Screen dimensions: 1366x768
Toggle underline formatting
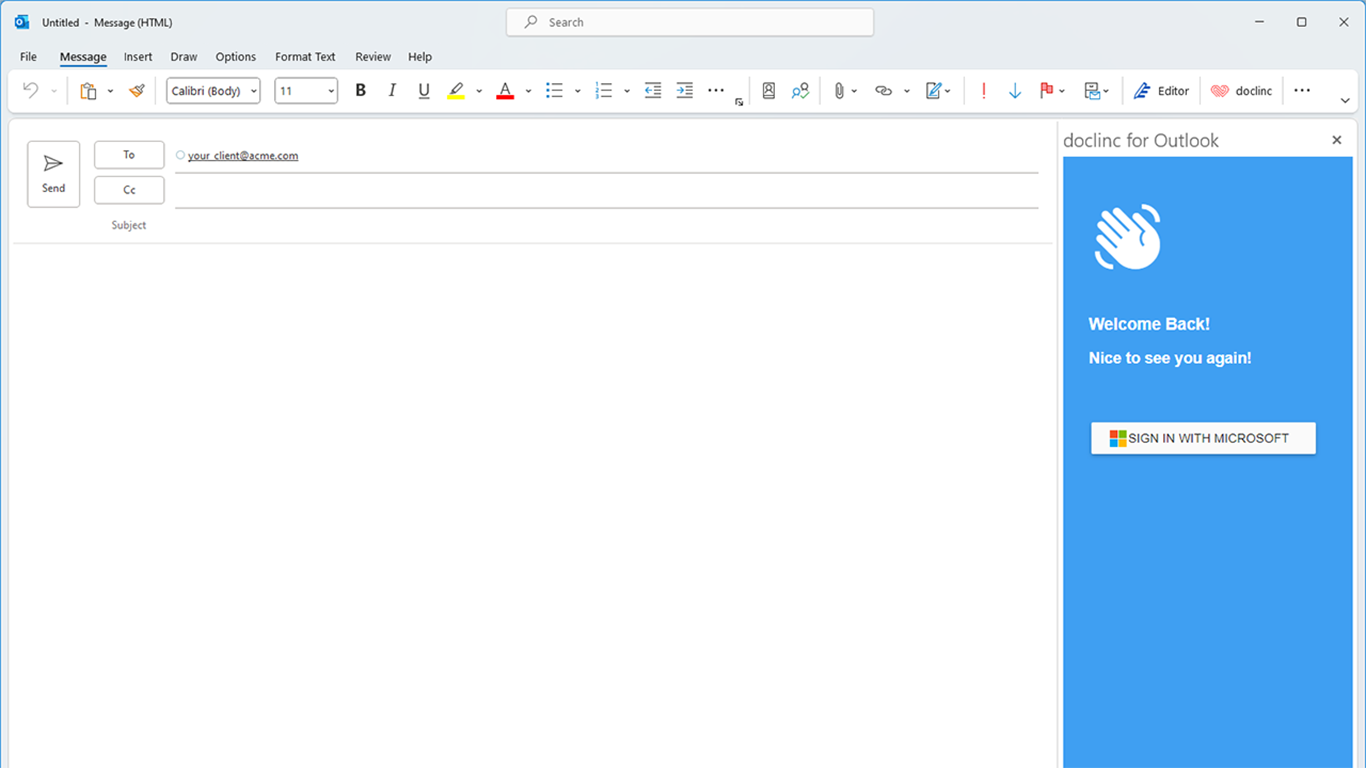[x=424, y=91]
